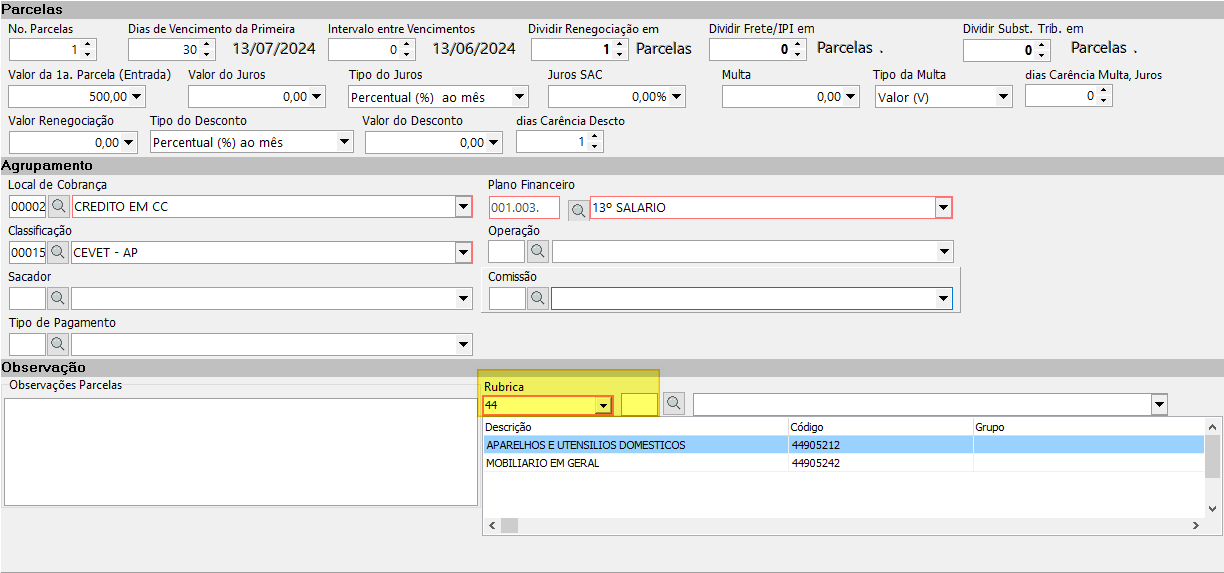
Task: Open the Sacador combo box arrow
Action: coord(463,299)
